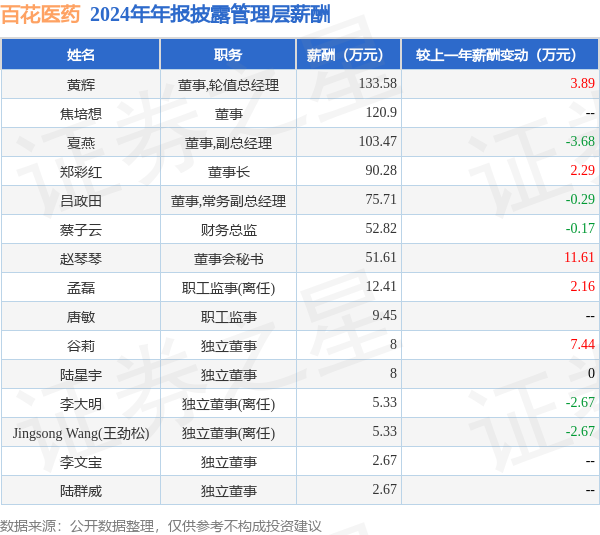Click the name cell 蔡子云
Image resolution: width=600 pixels, height=535 pixels.
pos(81,230)
